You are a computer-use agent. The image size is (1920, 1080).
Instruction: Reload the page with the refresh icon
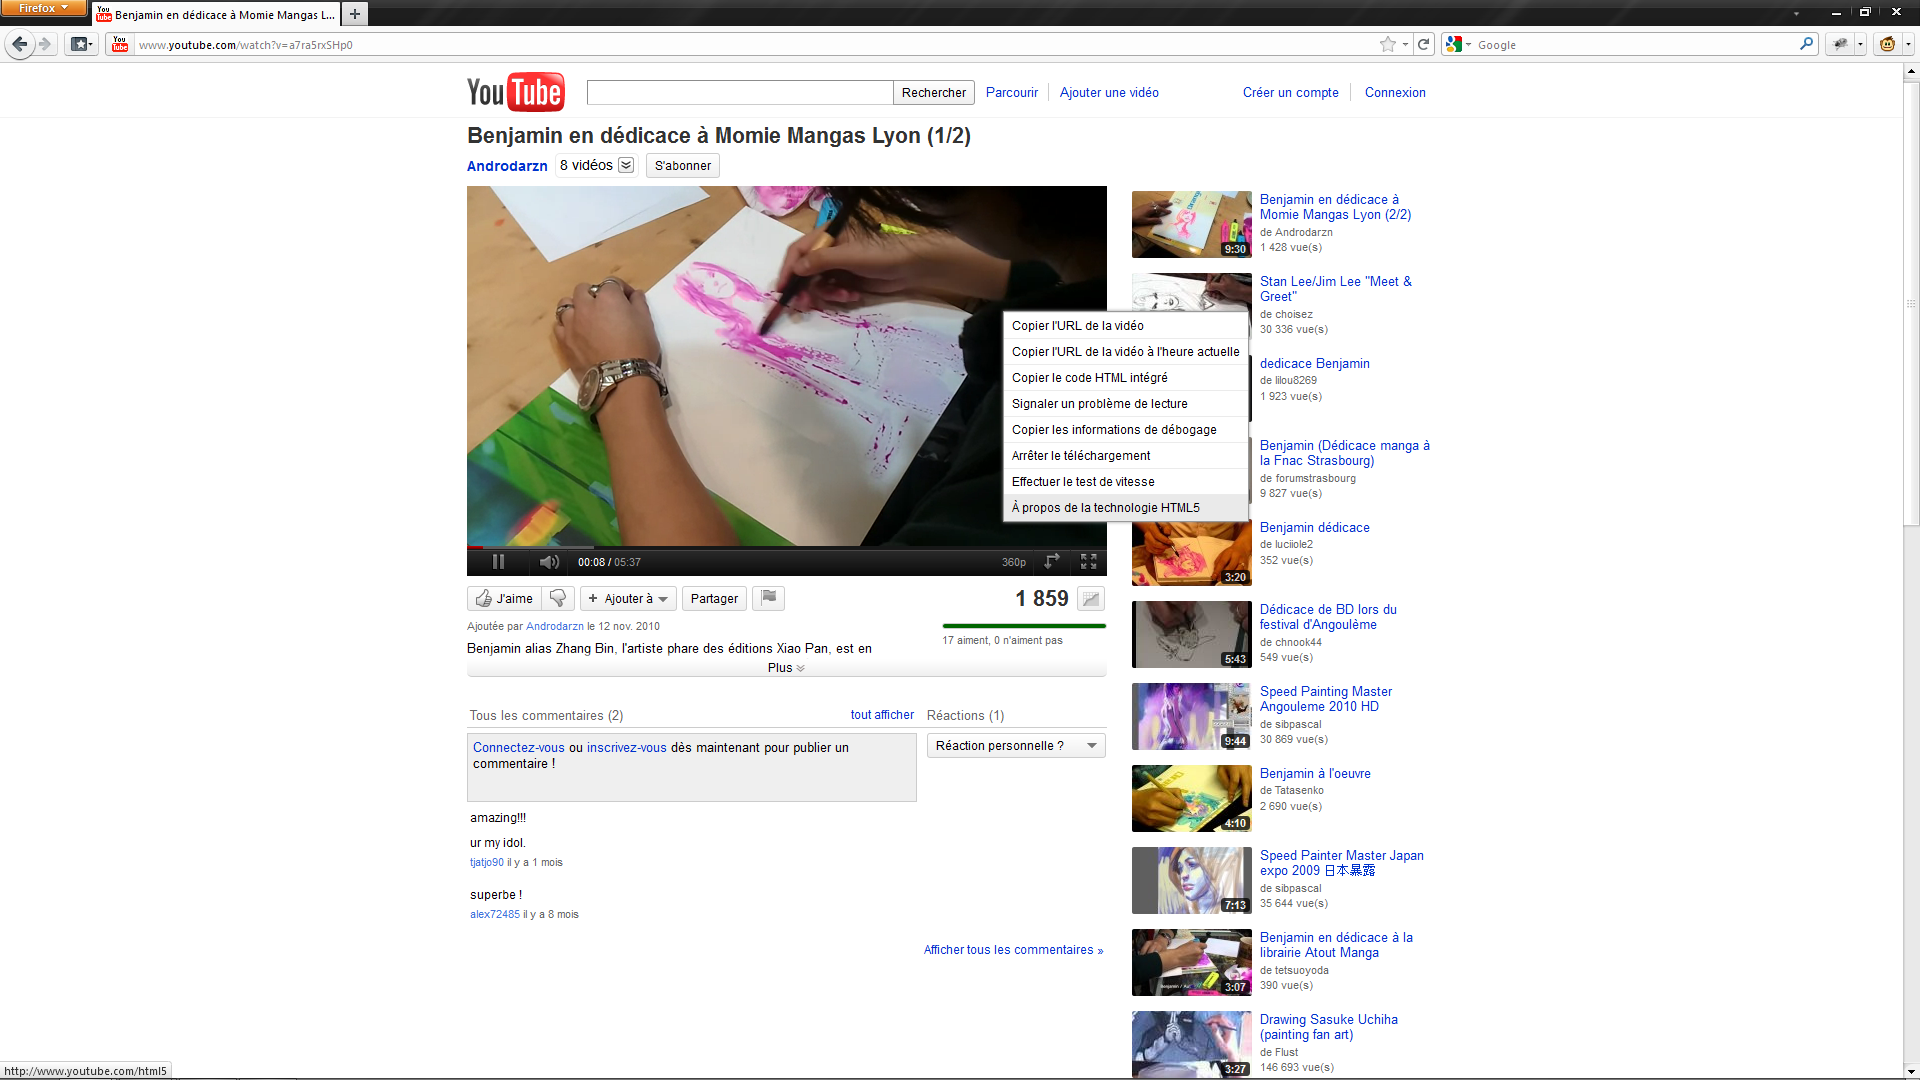pos(1424,44)
